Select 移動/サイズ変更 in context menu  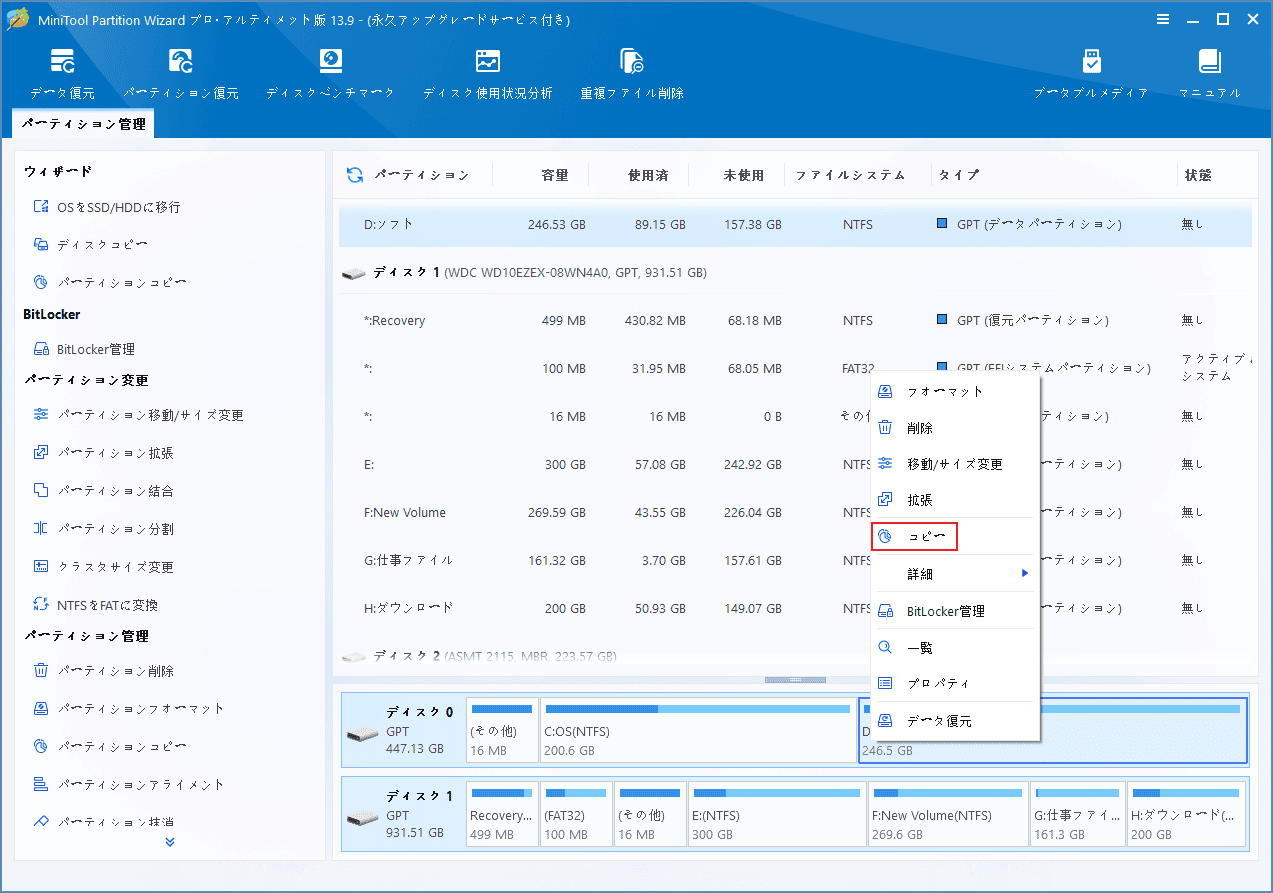point(956,464)
